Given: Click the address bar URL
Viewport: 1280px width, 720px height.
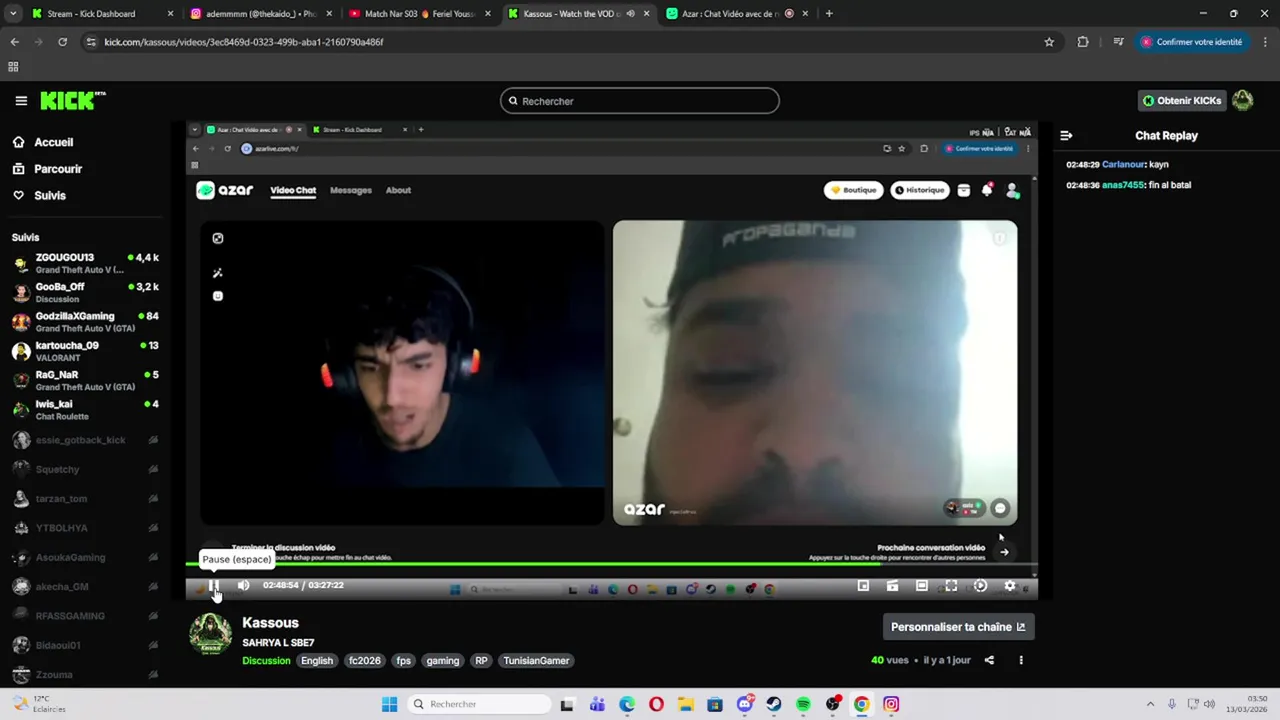Looking at the screenshot, I should (244, 42).
